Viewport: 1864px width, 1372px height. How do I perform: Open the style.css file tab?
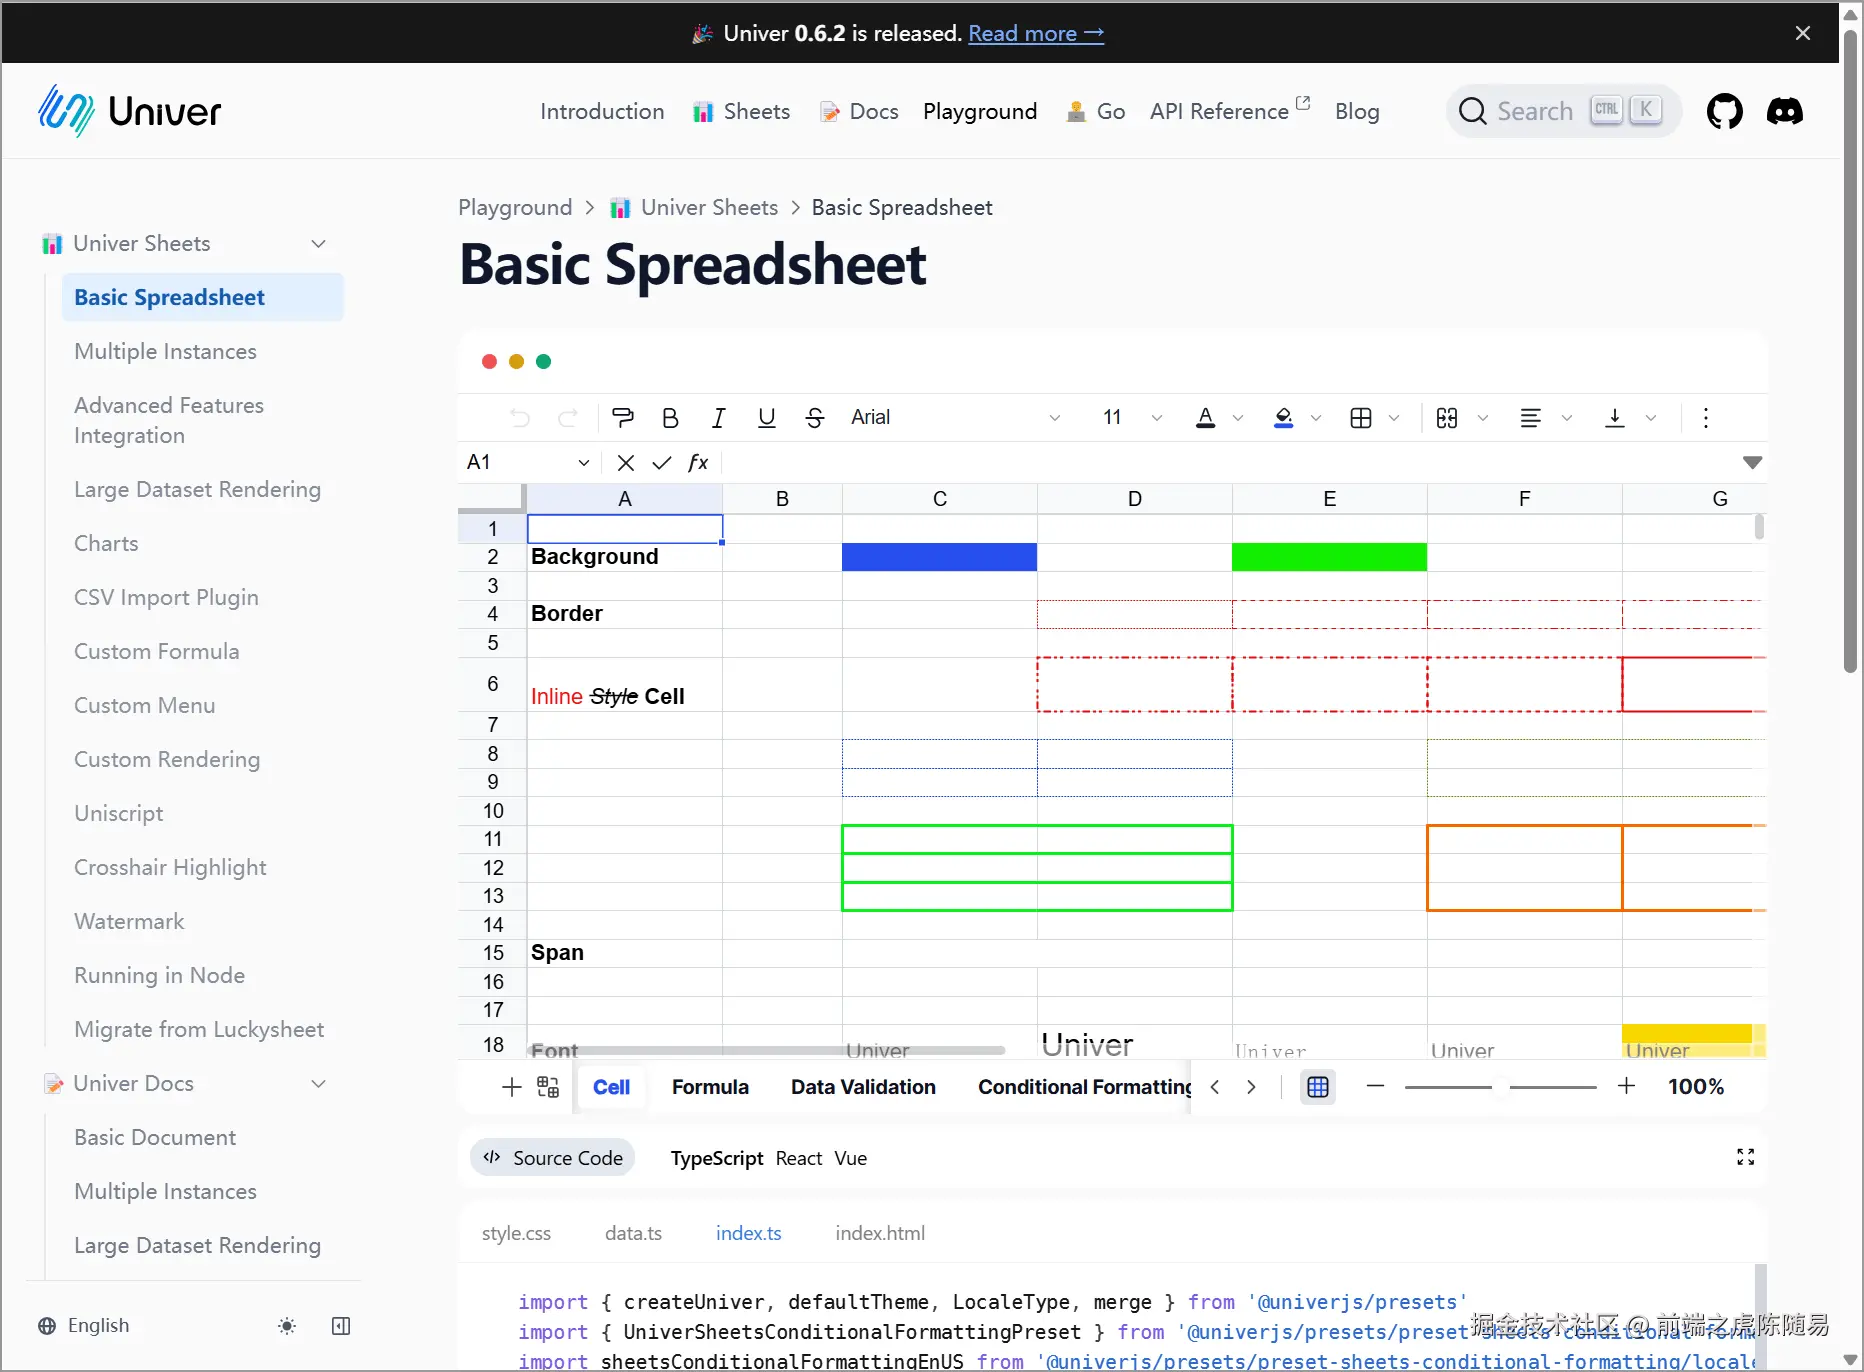click(516, 1234)
